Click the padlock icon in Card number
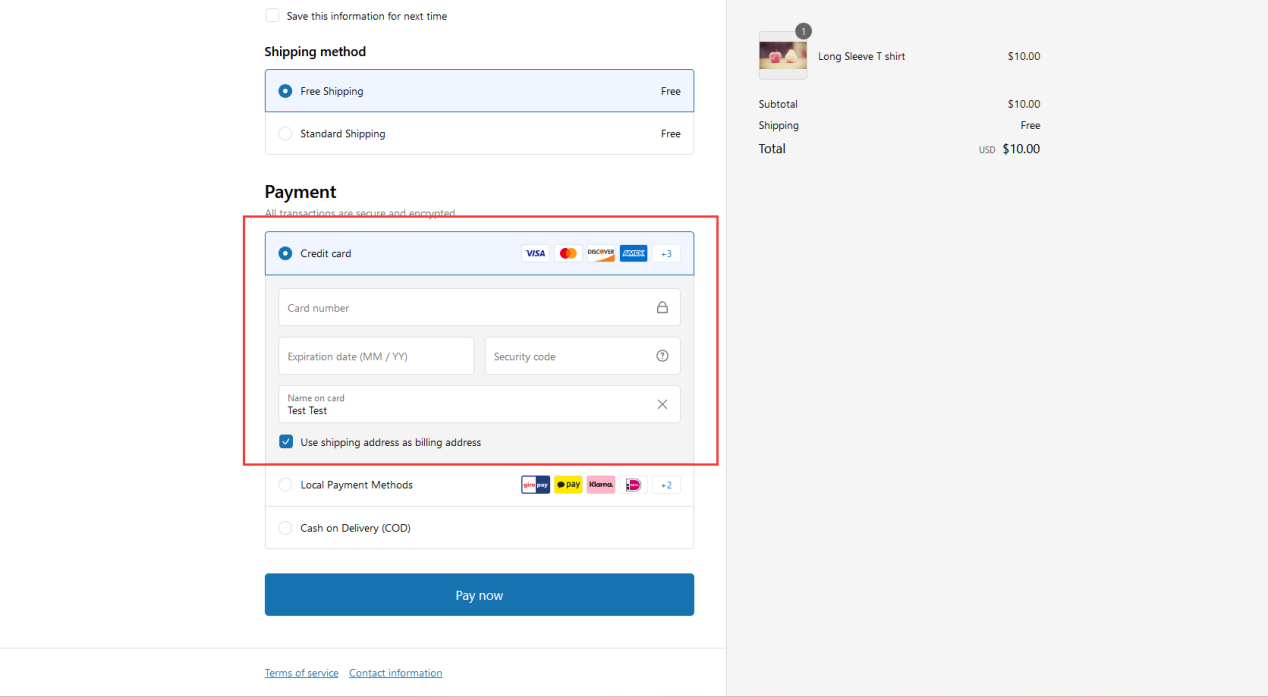The image size is (1268, 697). [662, 308]
